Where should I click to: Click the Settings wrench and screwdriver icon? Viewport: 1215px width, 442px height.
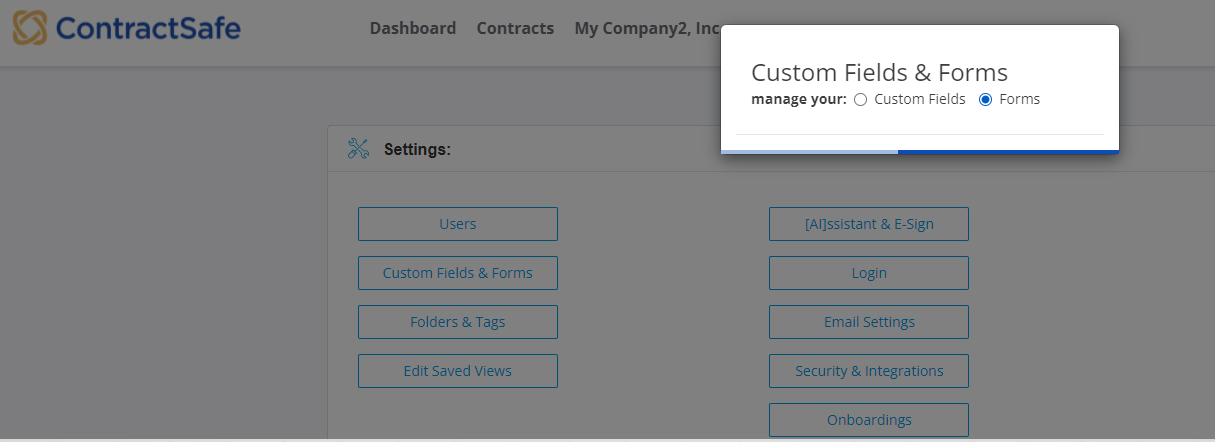358,149
